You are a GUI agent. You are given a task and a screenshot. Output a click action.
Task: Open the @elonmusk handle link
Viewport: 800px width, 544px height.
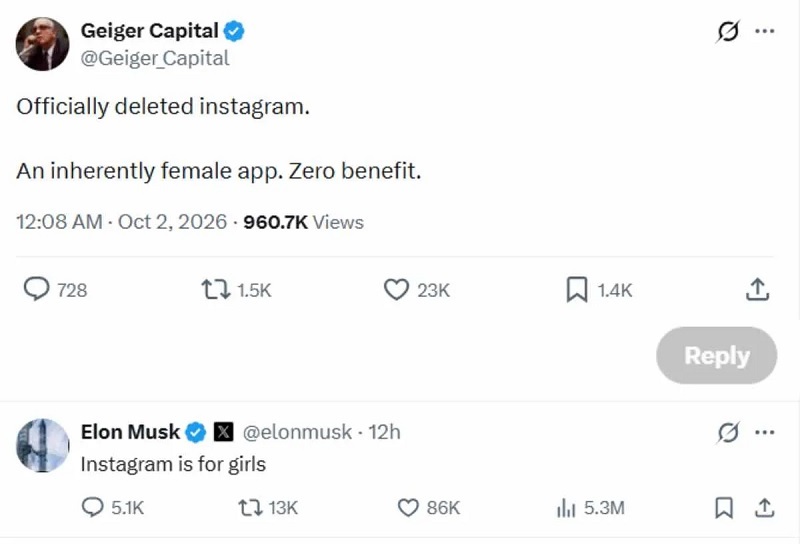(x=297, y=432)
